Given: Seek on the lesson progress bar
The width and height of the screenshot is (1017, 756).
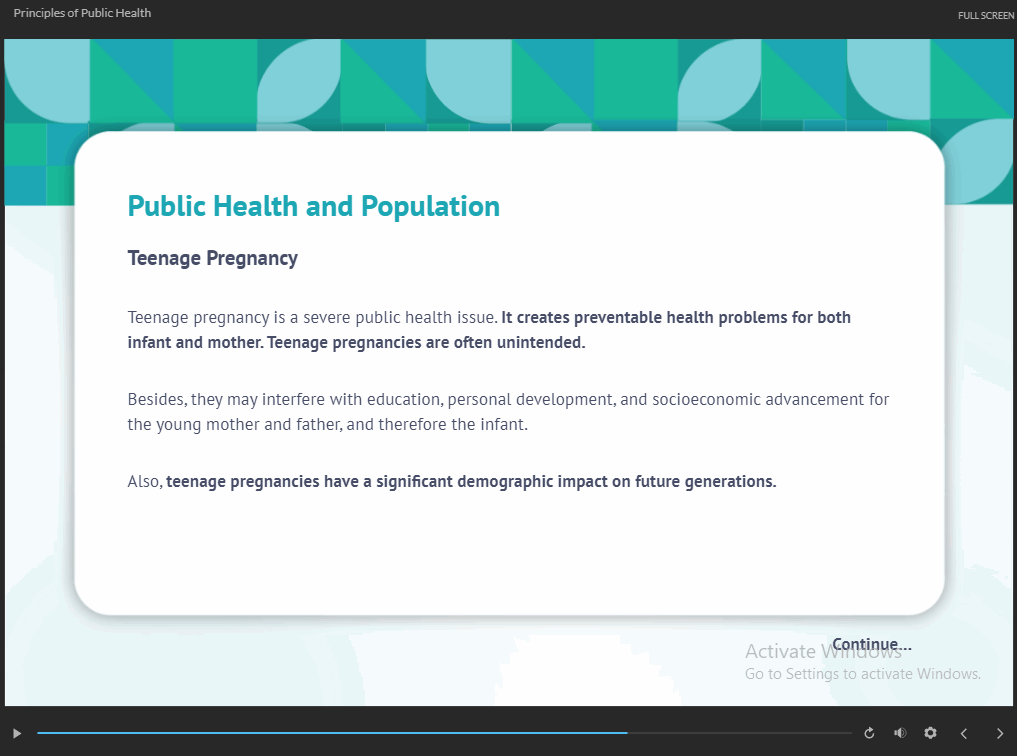Looking at the screenshot, I should pos(444,733).
